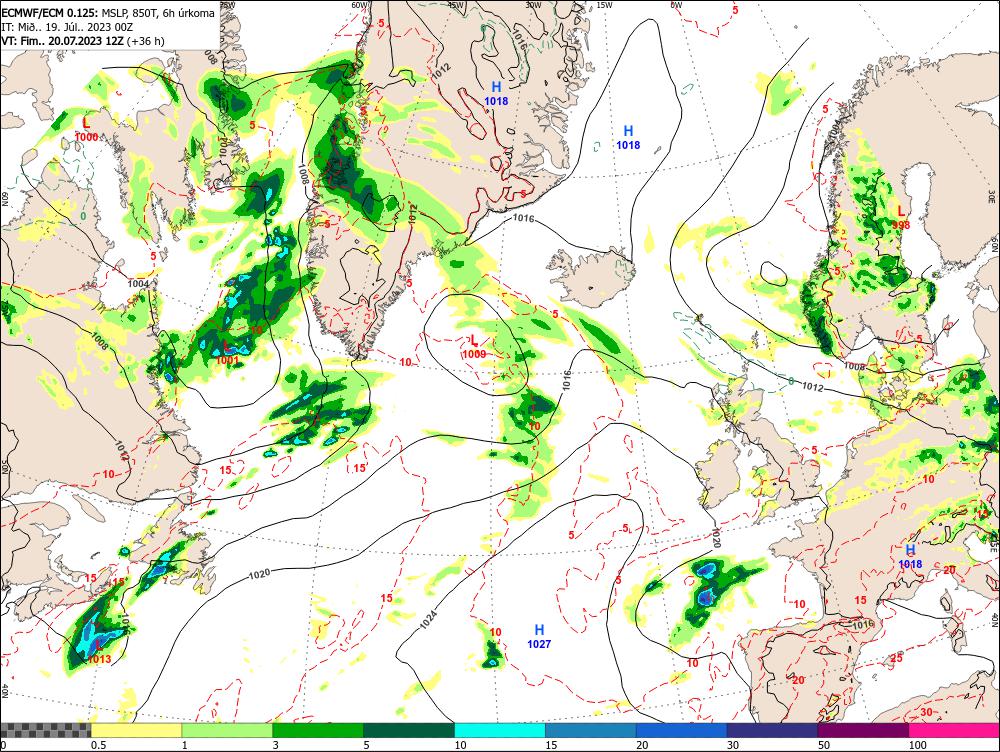
Task: Click the legend value label '50'
Action: click(823, 745)
